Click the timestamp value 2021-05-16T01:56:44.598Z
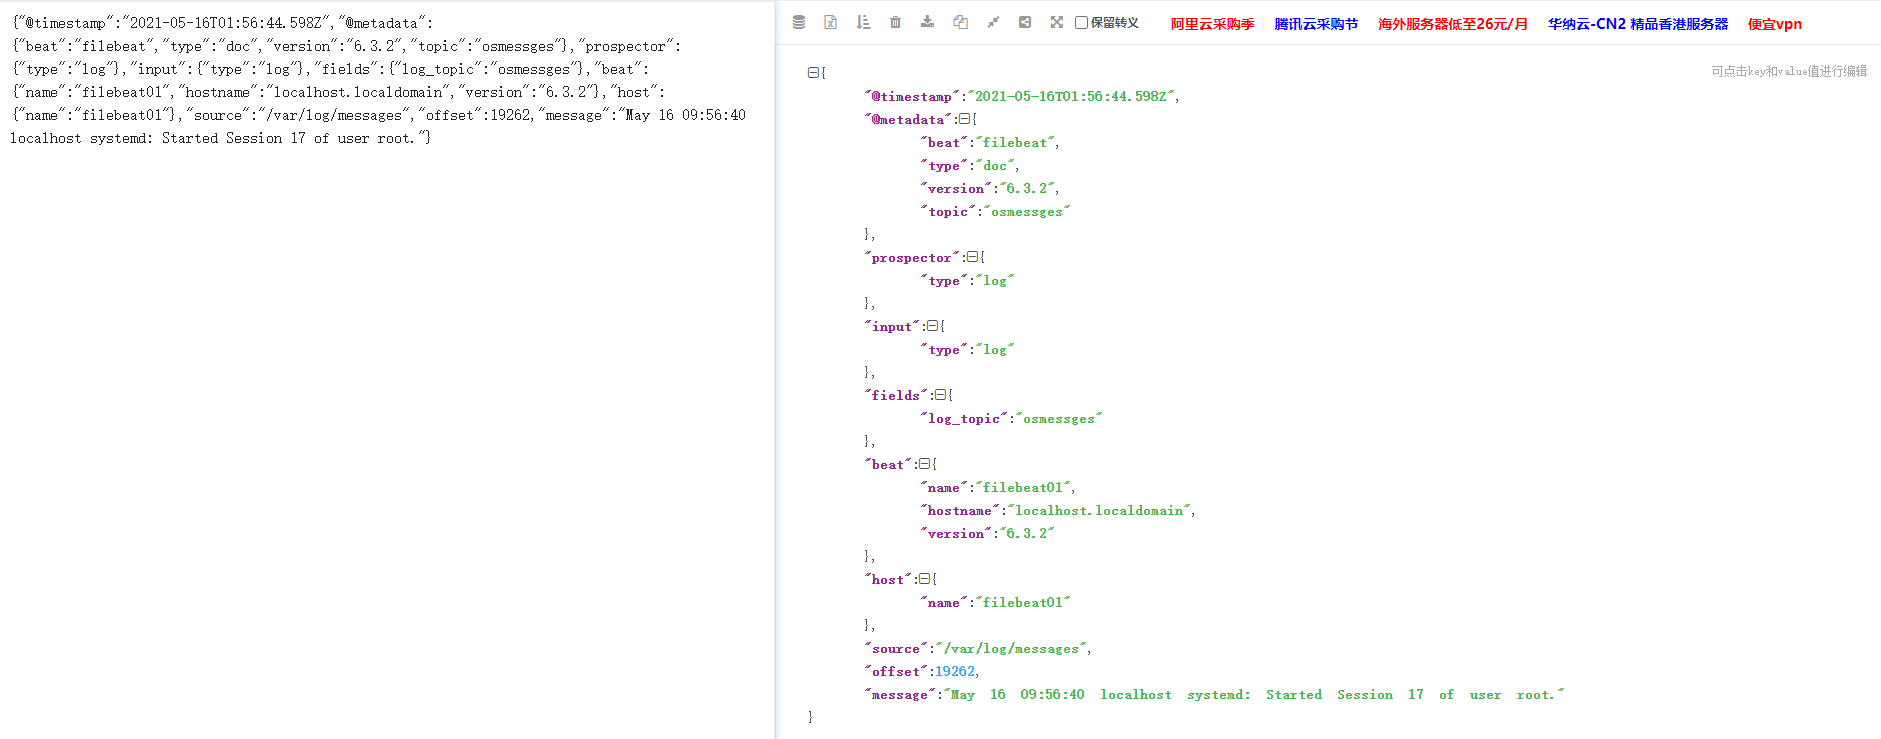This screenshot has width=1881, height=739. pos(1070,96)
